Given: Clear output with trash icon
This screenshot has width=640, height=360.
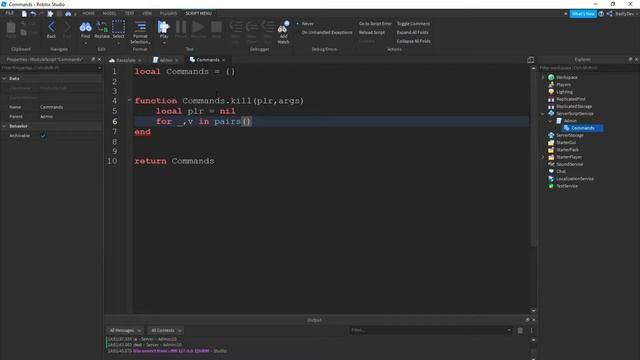Looking at the screenshot, I should (x=520, y=331).
